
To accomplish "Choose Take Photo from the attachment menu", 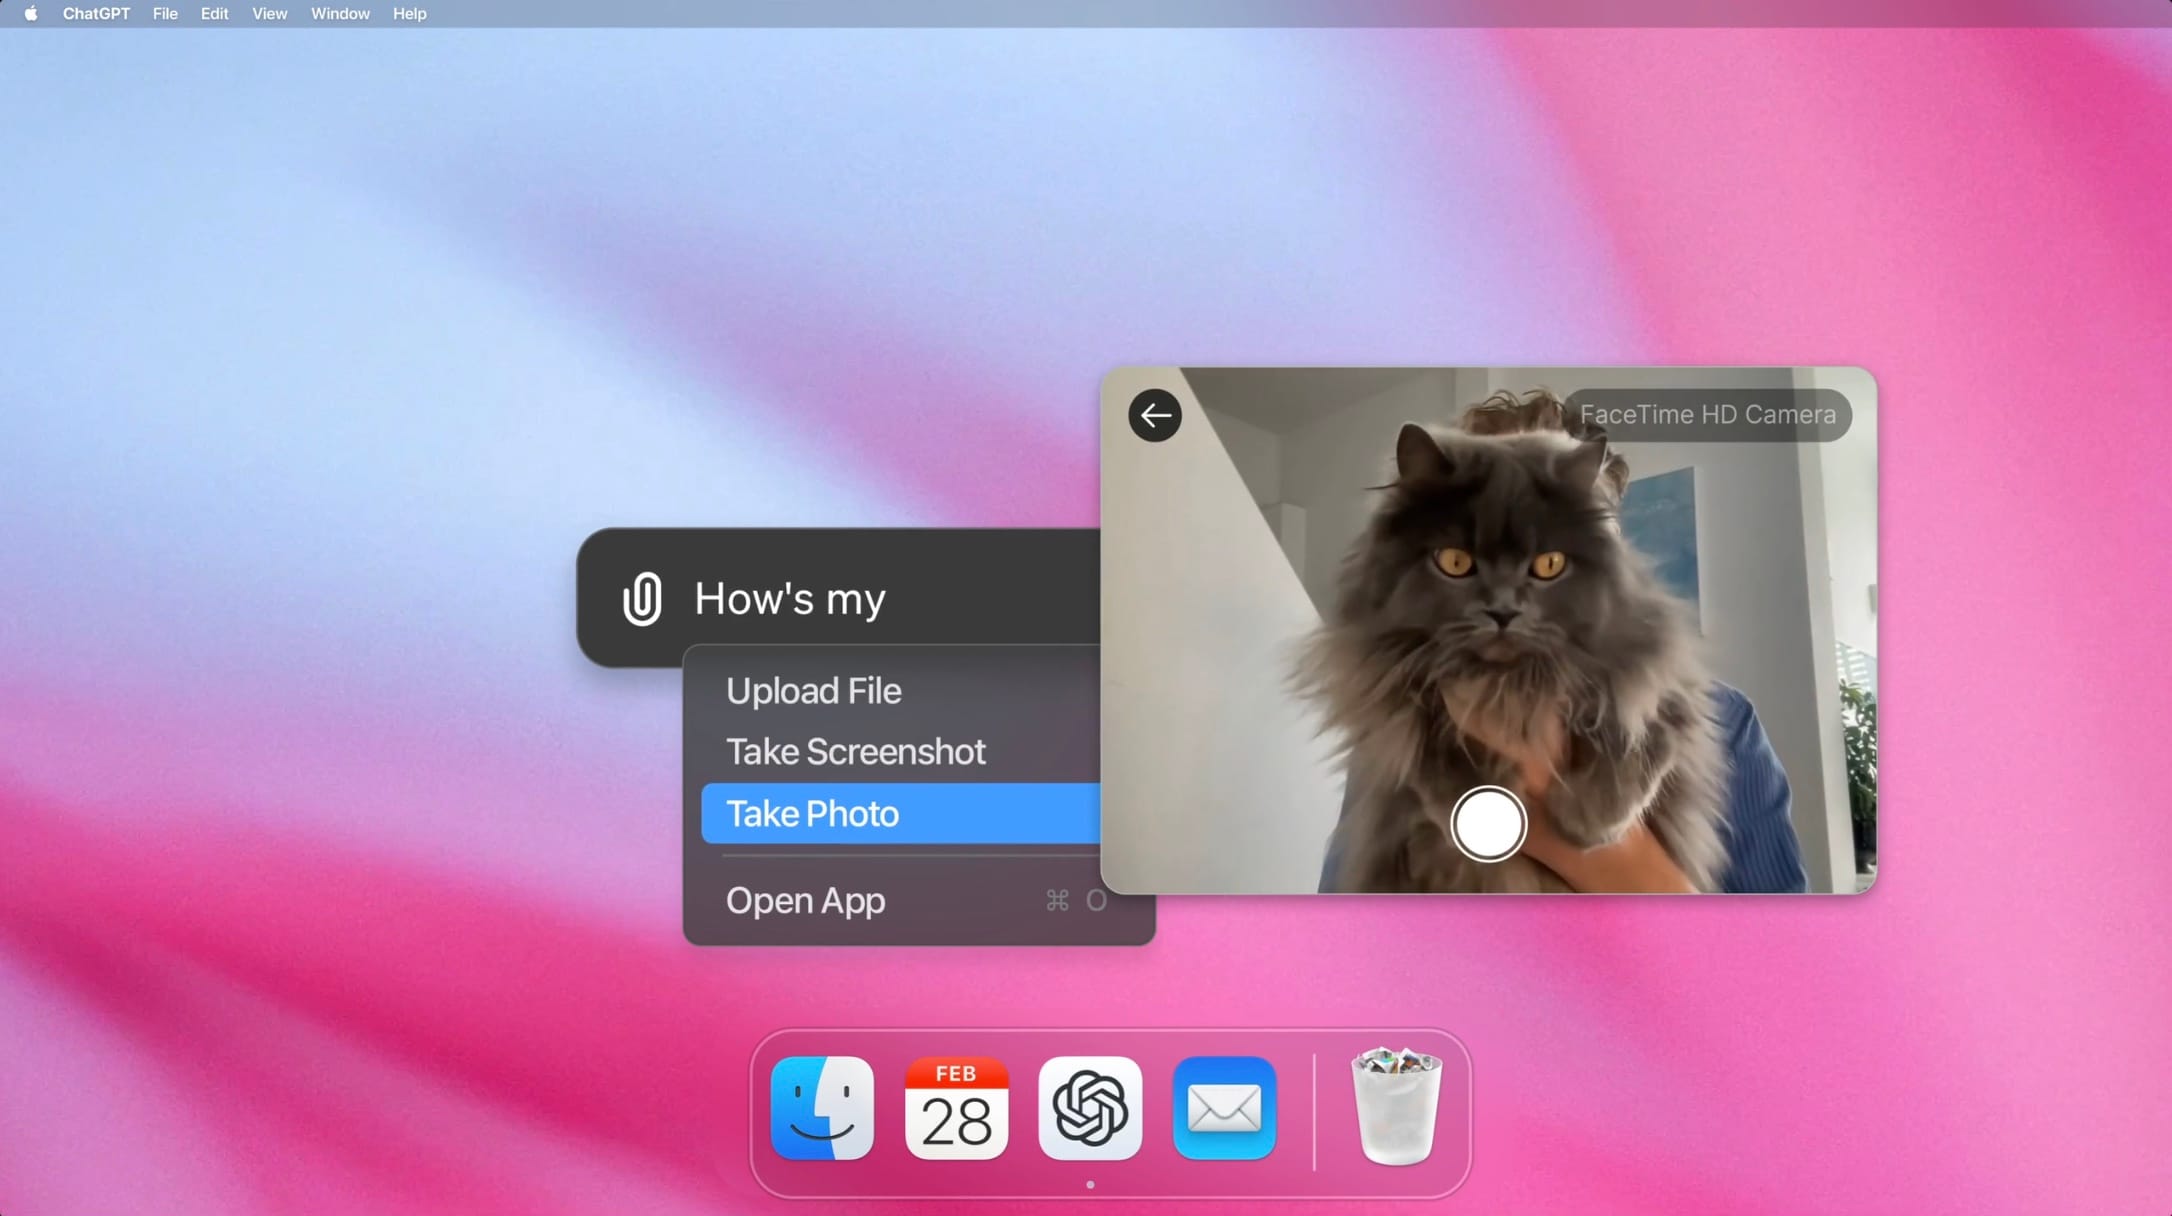I will click(811, 813).
